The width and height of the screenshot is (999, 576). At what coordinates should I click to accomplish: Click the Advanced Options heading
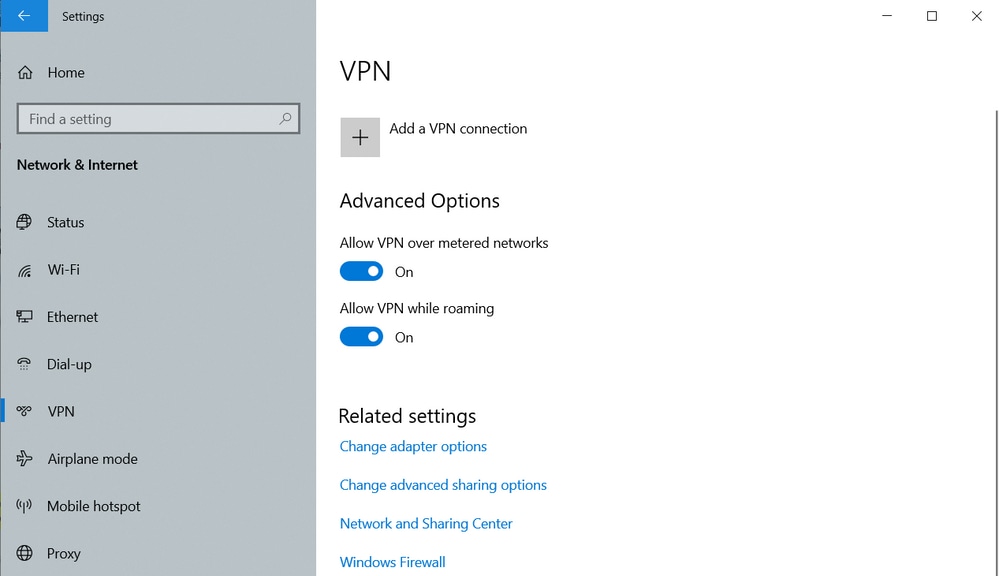tap(419, 201)
